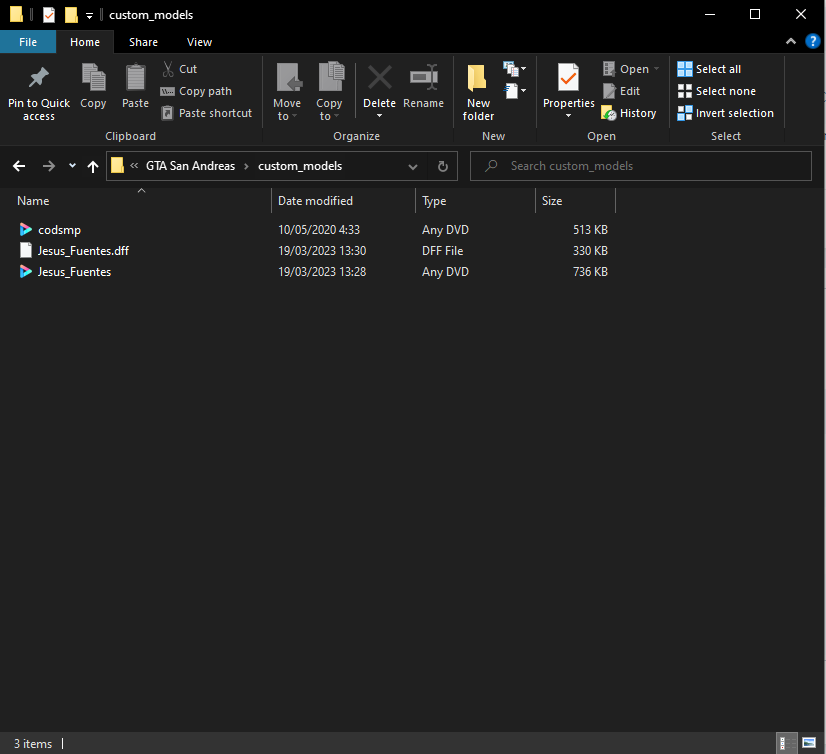The width and height of the screenshot is (826, 754).
Task: Go forward with the right arrow
Action: tap(48, 167)
